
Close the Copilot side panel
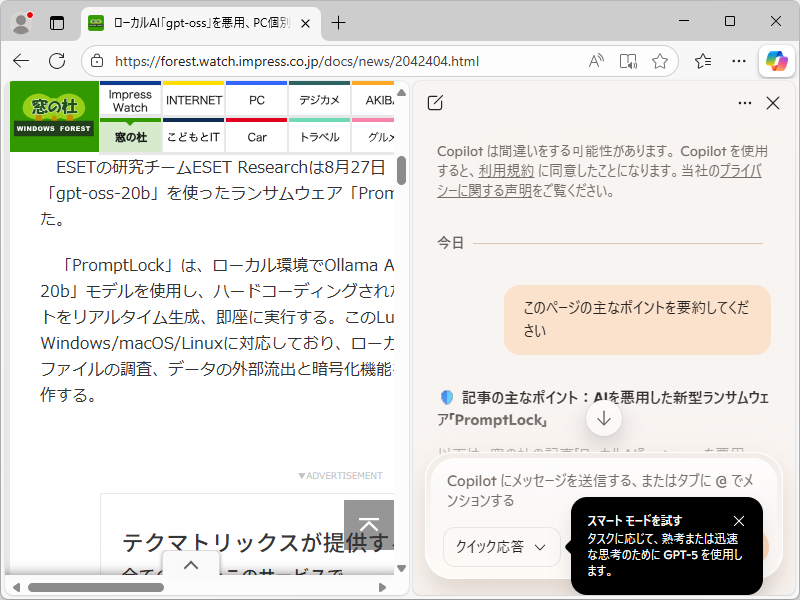click(773, 103)
